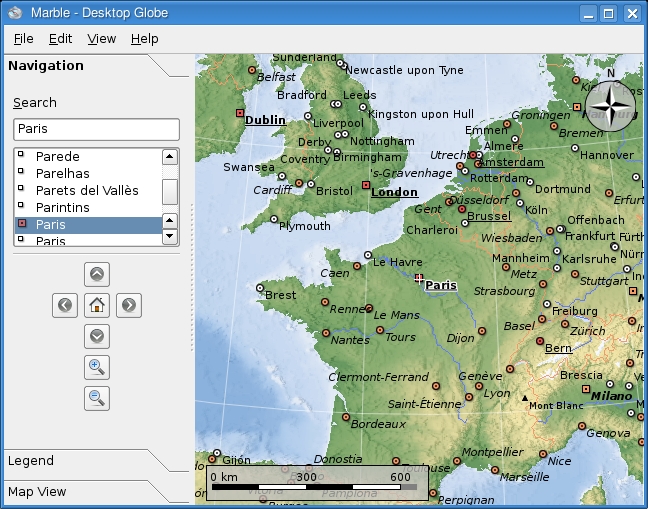Zoom out using the magnifier minus icon
The width and height of the screenshot is (648, 509).
tap(97, 398)
